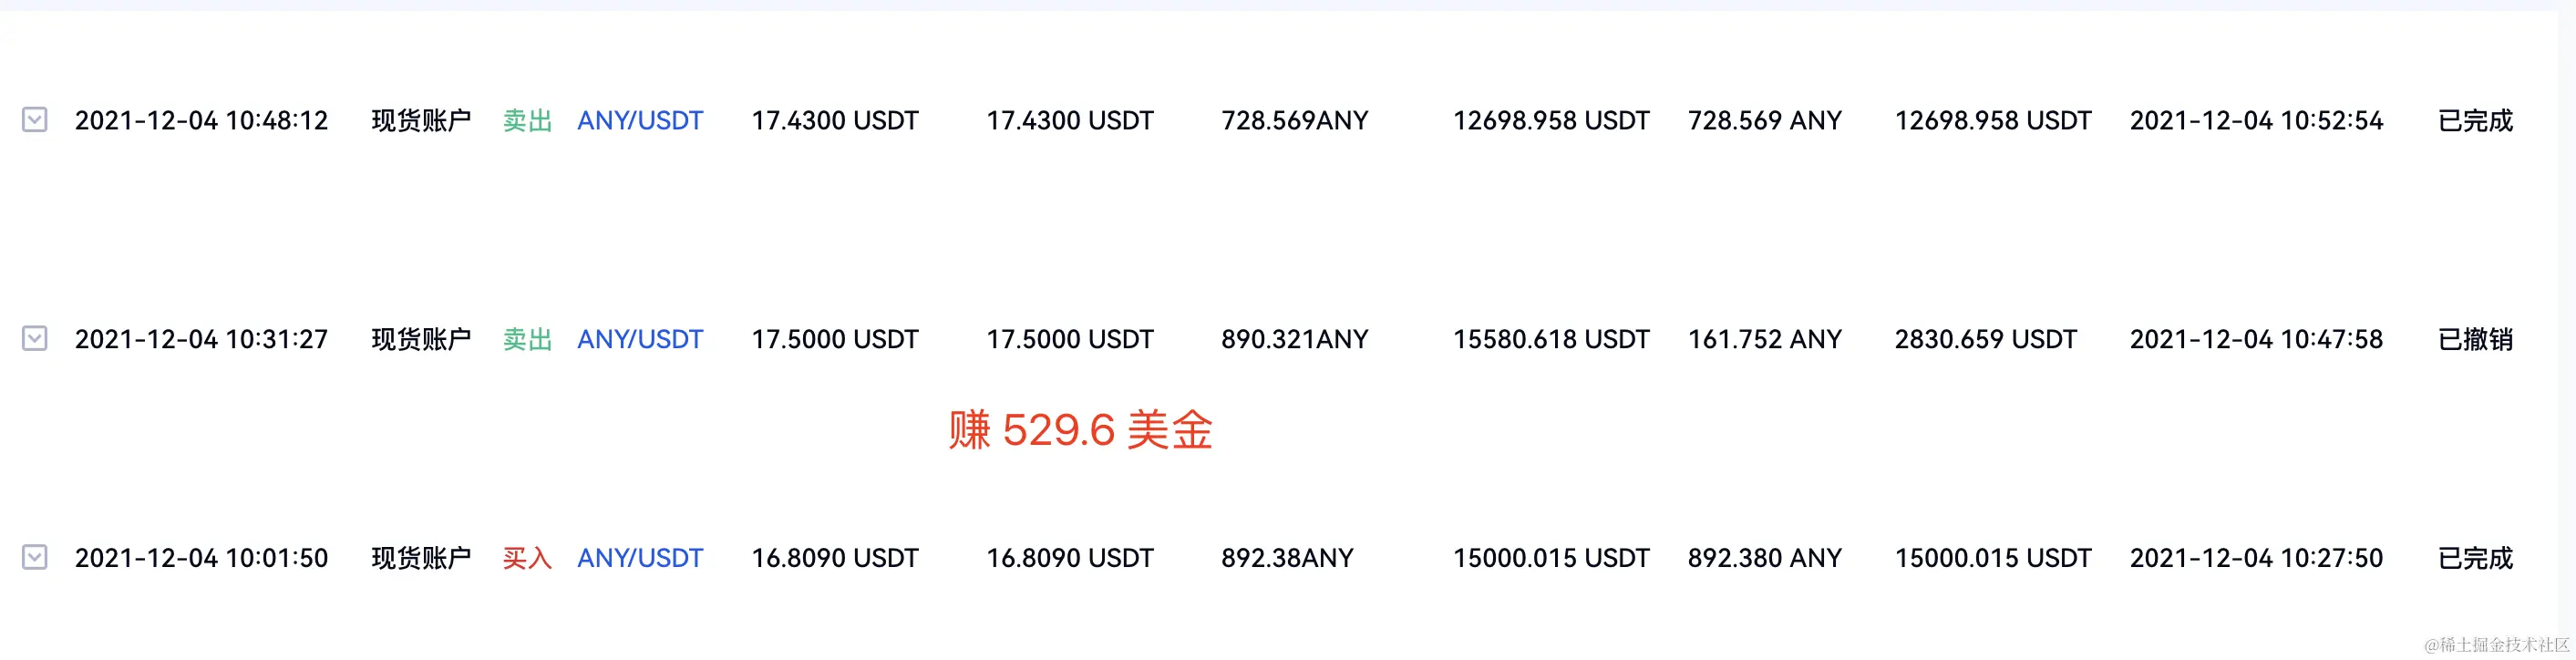Click the chevron icon beside the second order
This screenshot has width=2576, height=660.
(x=36, y=339)
